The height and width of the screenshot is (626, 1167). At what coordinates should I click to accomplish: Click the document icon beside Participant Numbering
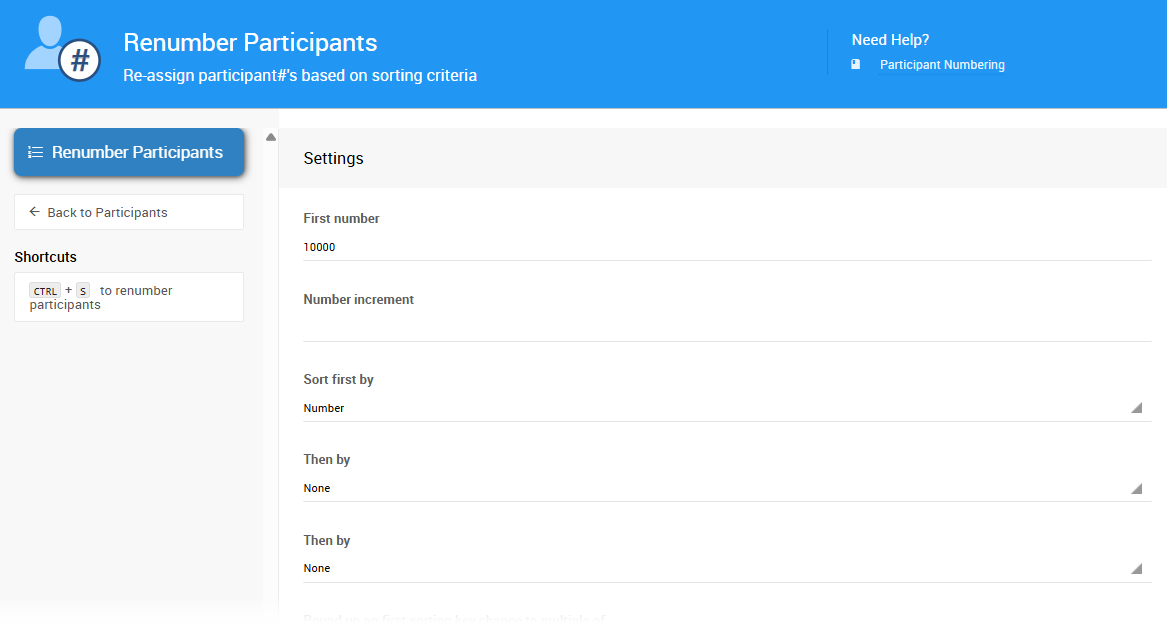(855, 64)
